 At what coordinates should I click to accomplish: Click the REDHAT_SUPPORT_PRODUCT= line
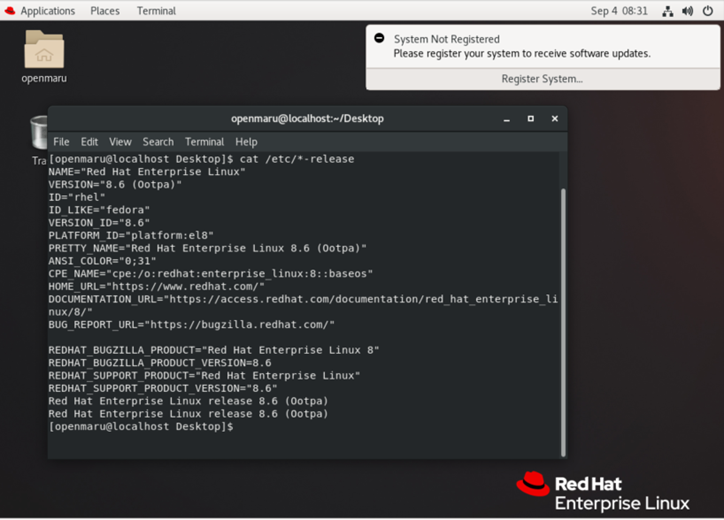tap(204, 375)
